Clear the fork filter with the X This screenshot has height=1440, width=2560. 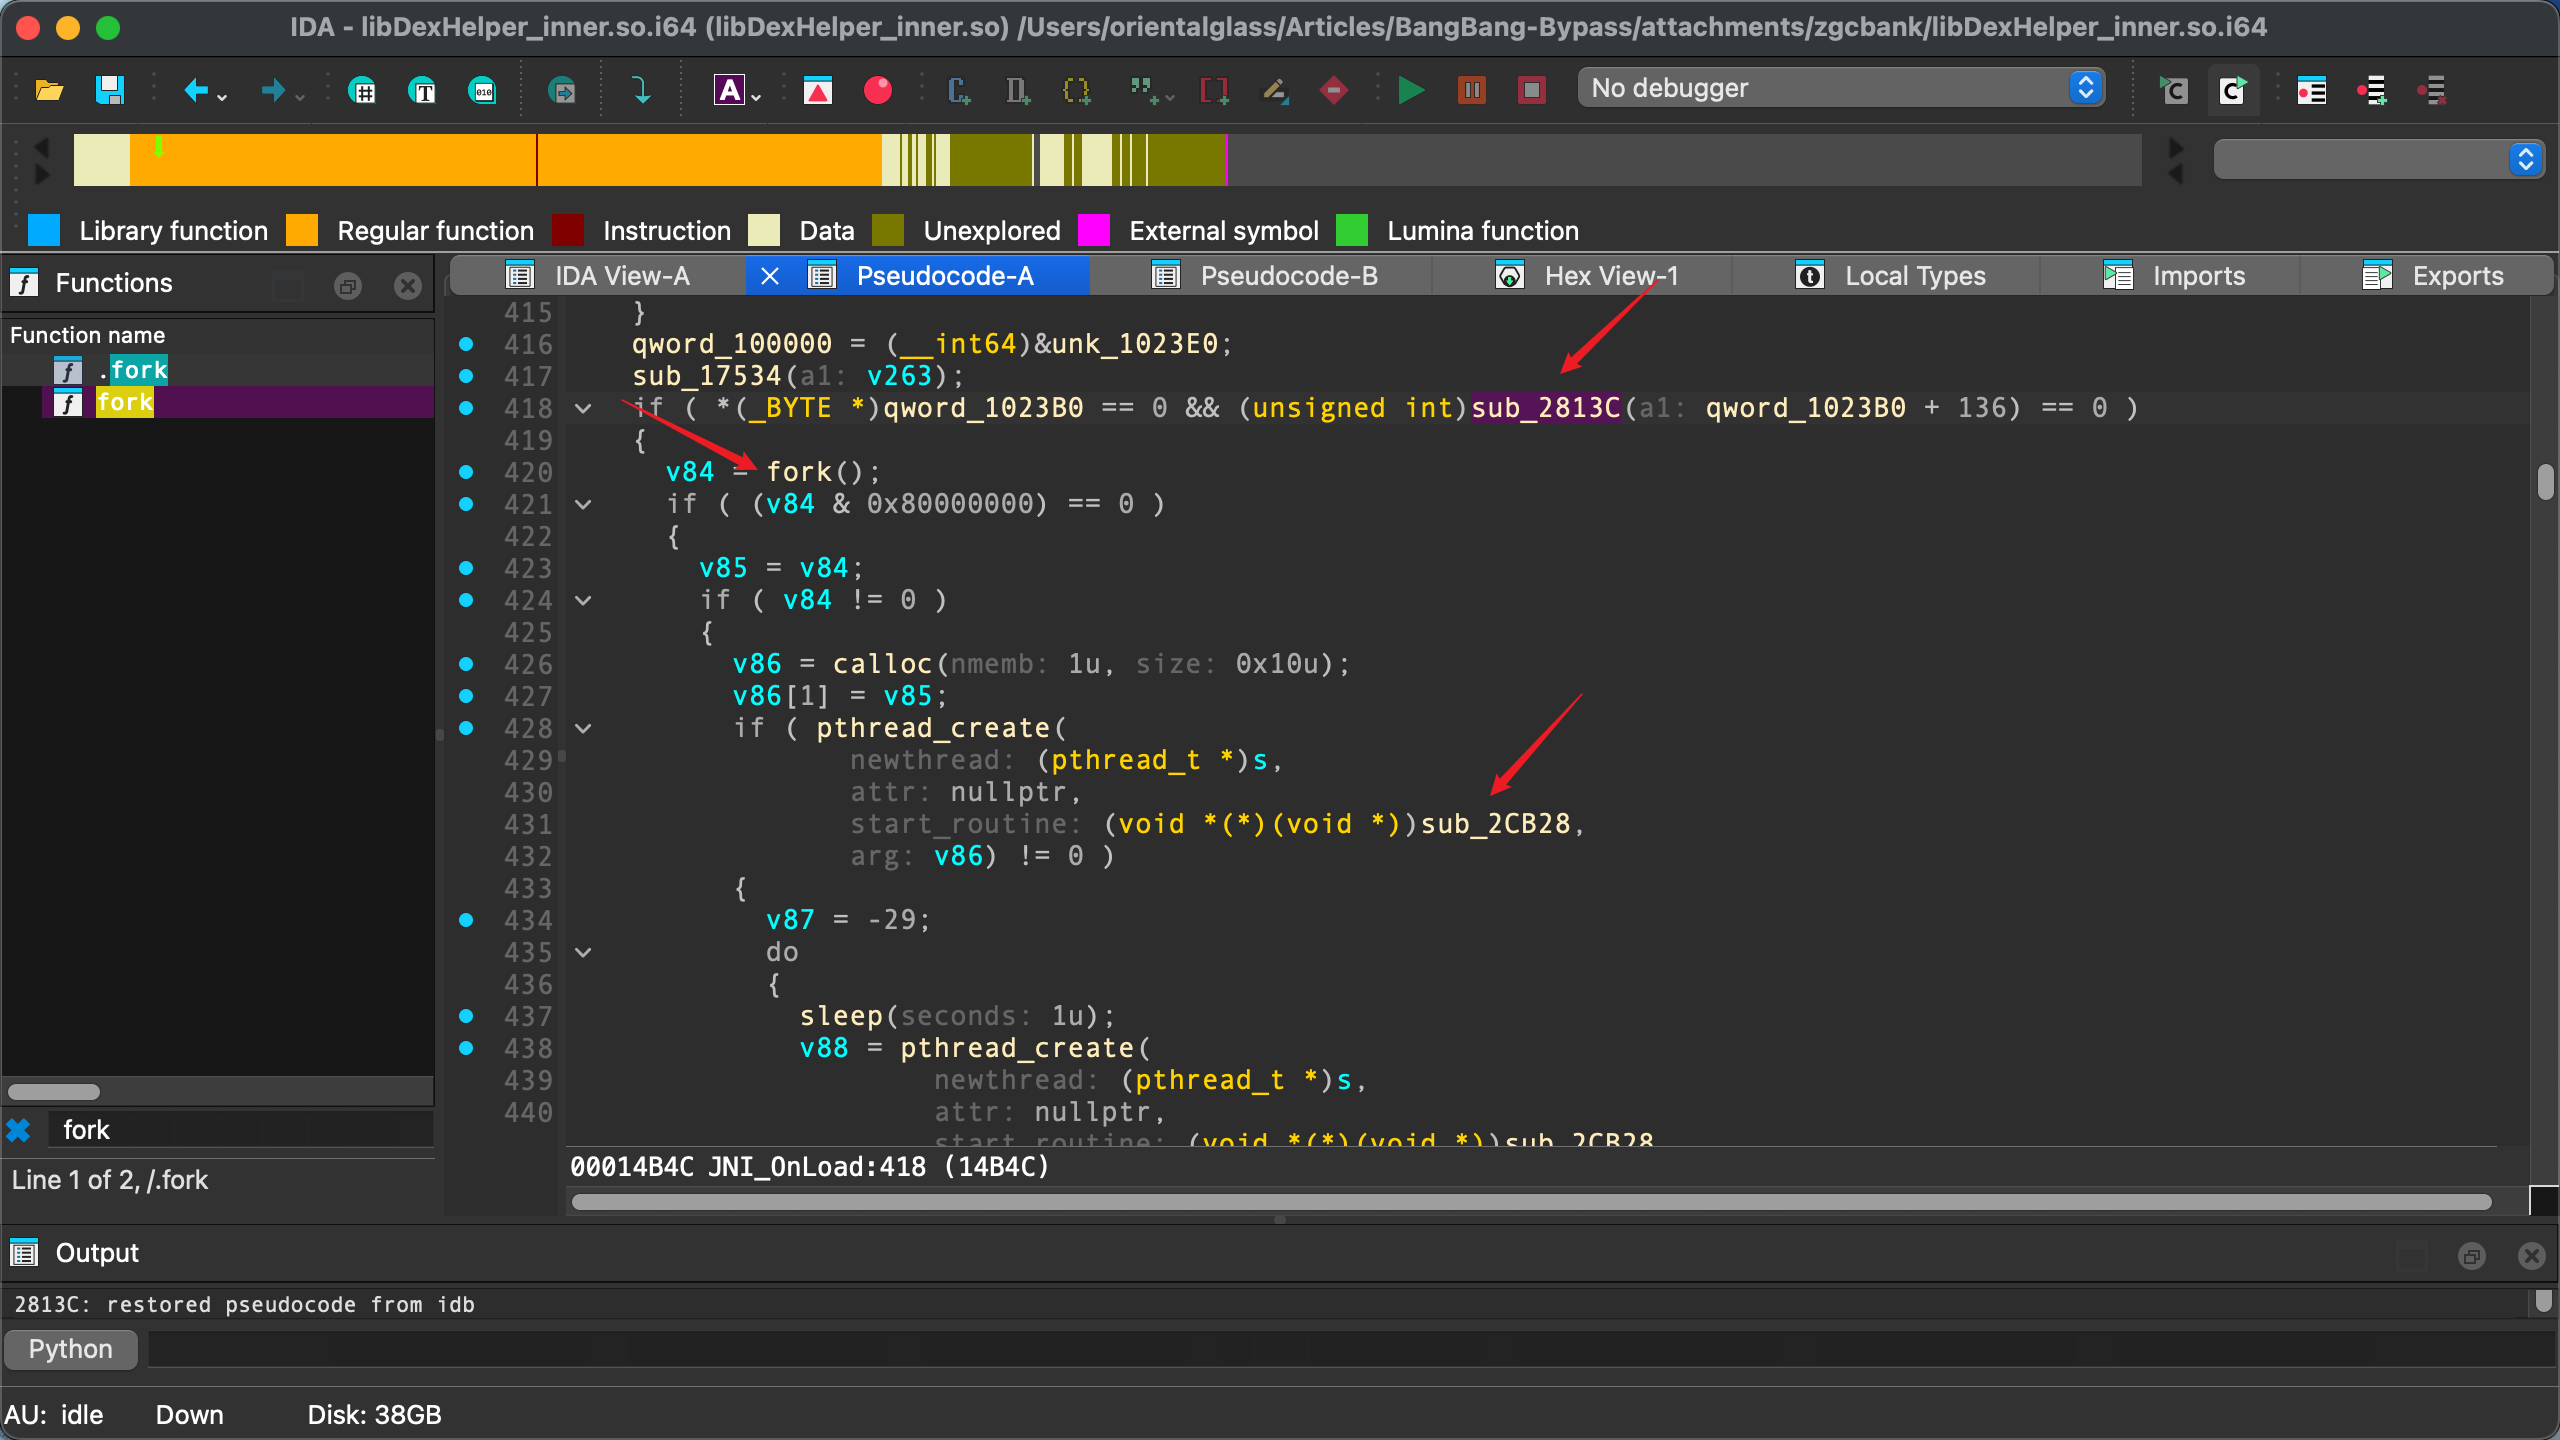pos(19,1130)
